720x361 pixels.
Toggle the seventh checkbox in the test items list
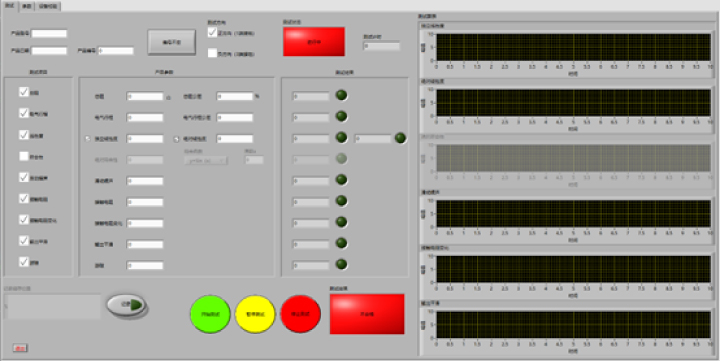click(24, 220)
